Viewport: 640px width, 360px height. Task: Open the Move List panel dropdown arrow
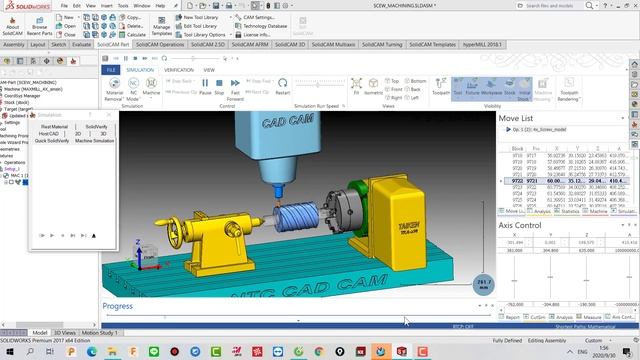[x=622, y=118]
